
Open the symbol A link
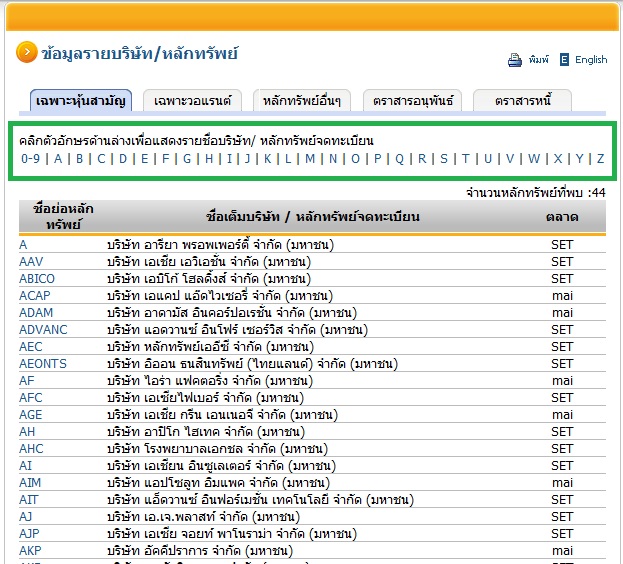[23, 245]
